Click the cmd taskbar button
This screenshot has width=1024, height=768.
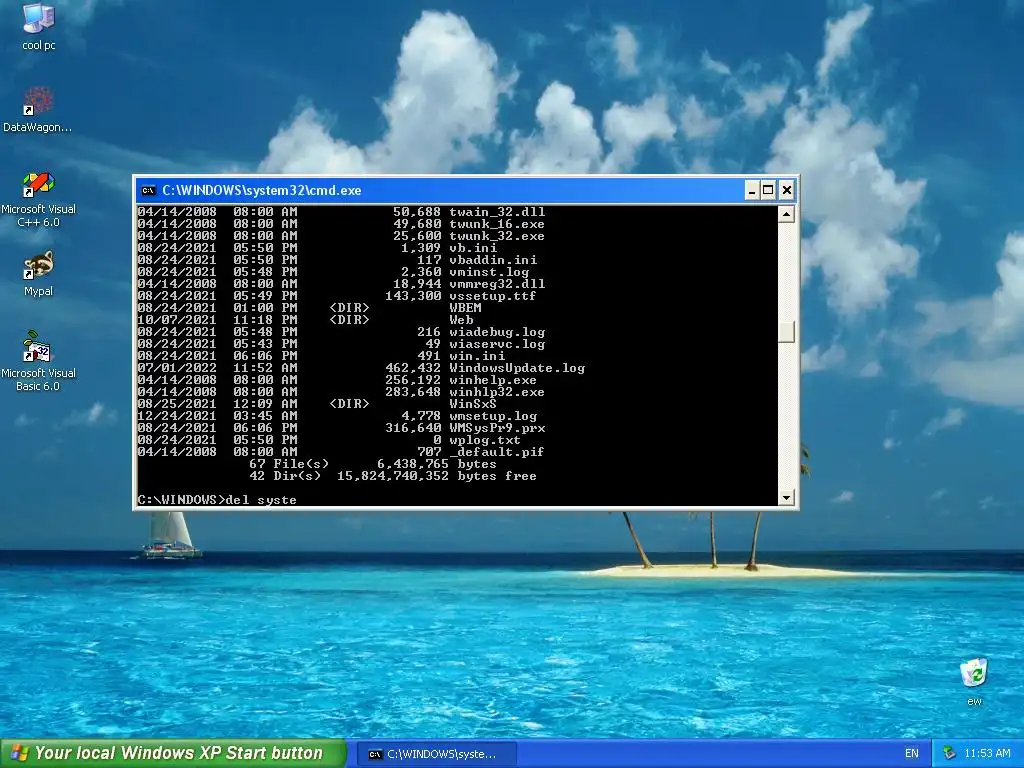(436, 754)
